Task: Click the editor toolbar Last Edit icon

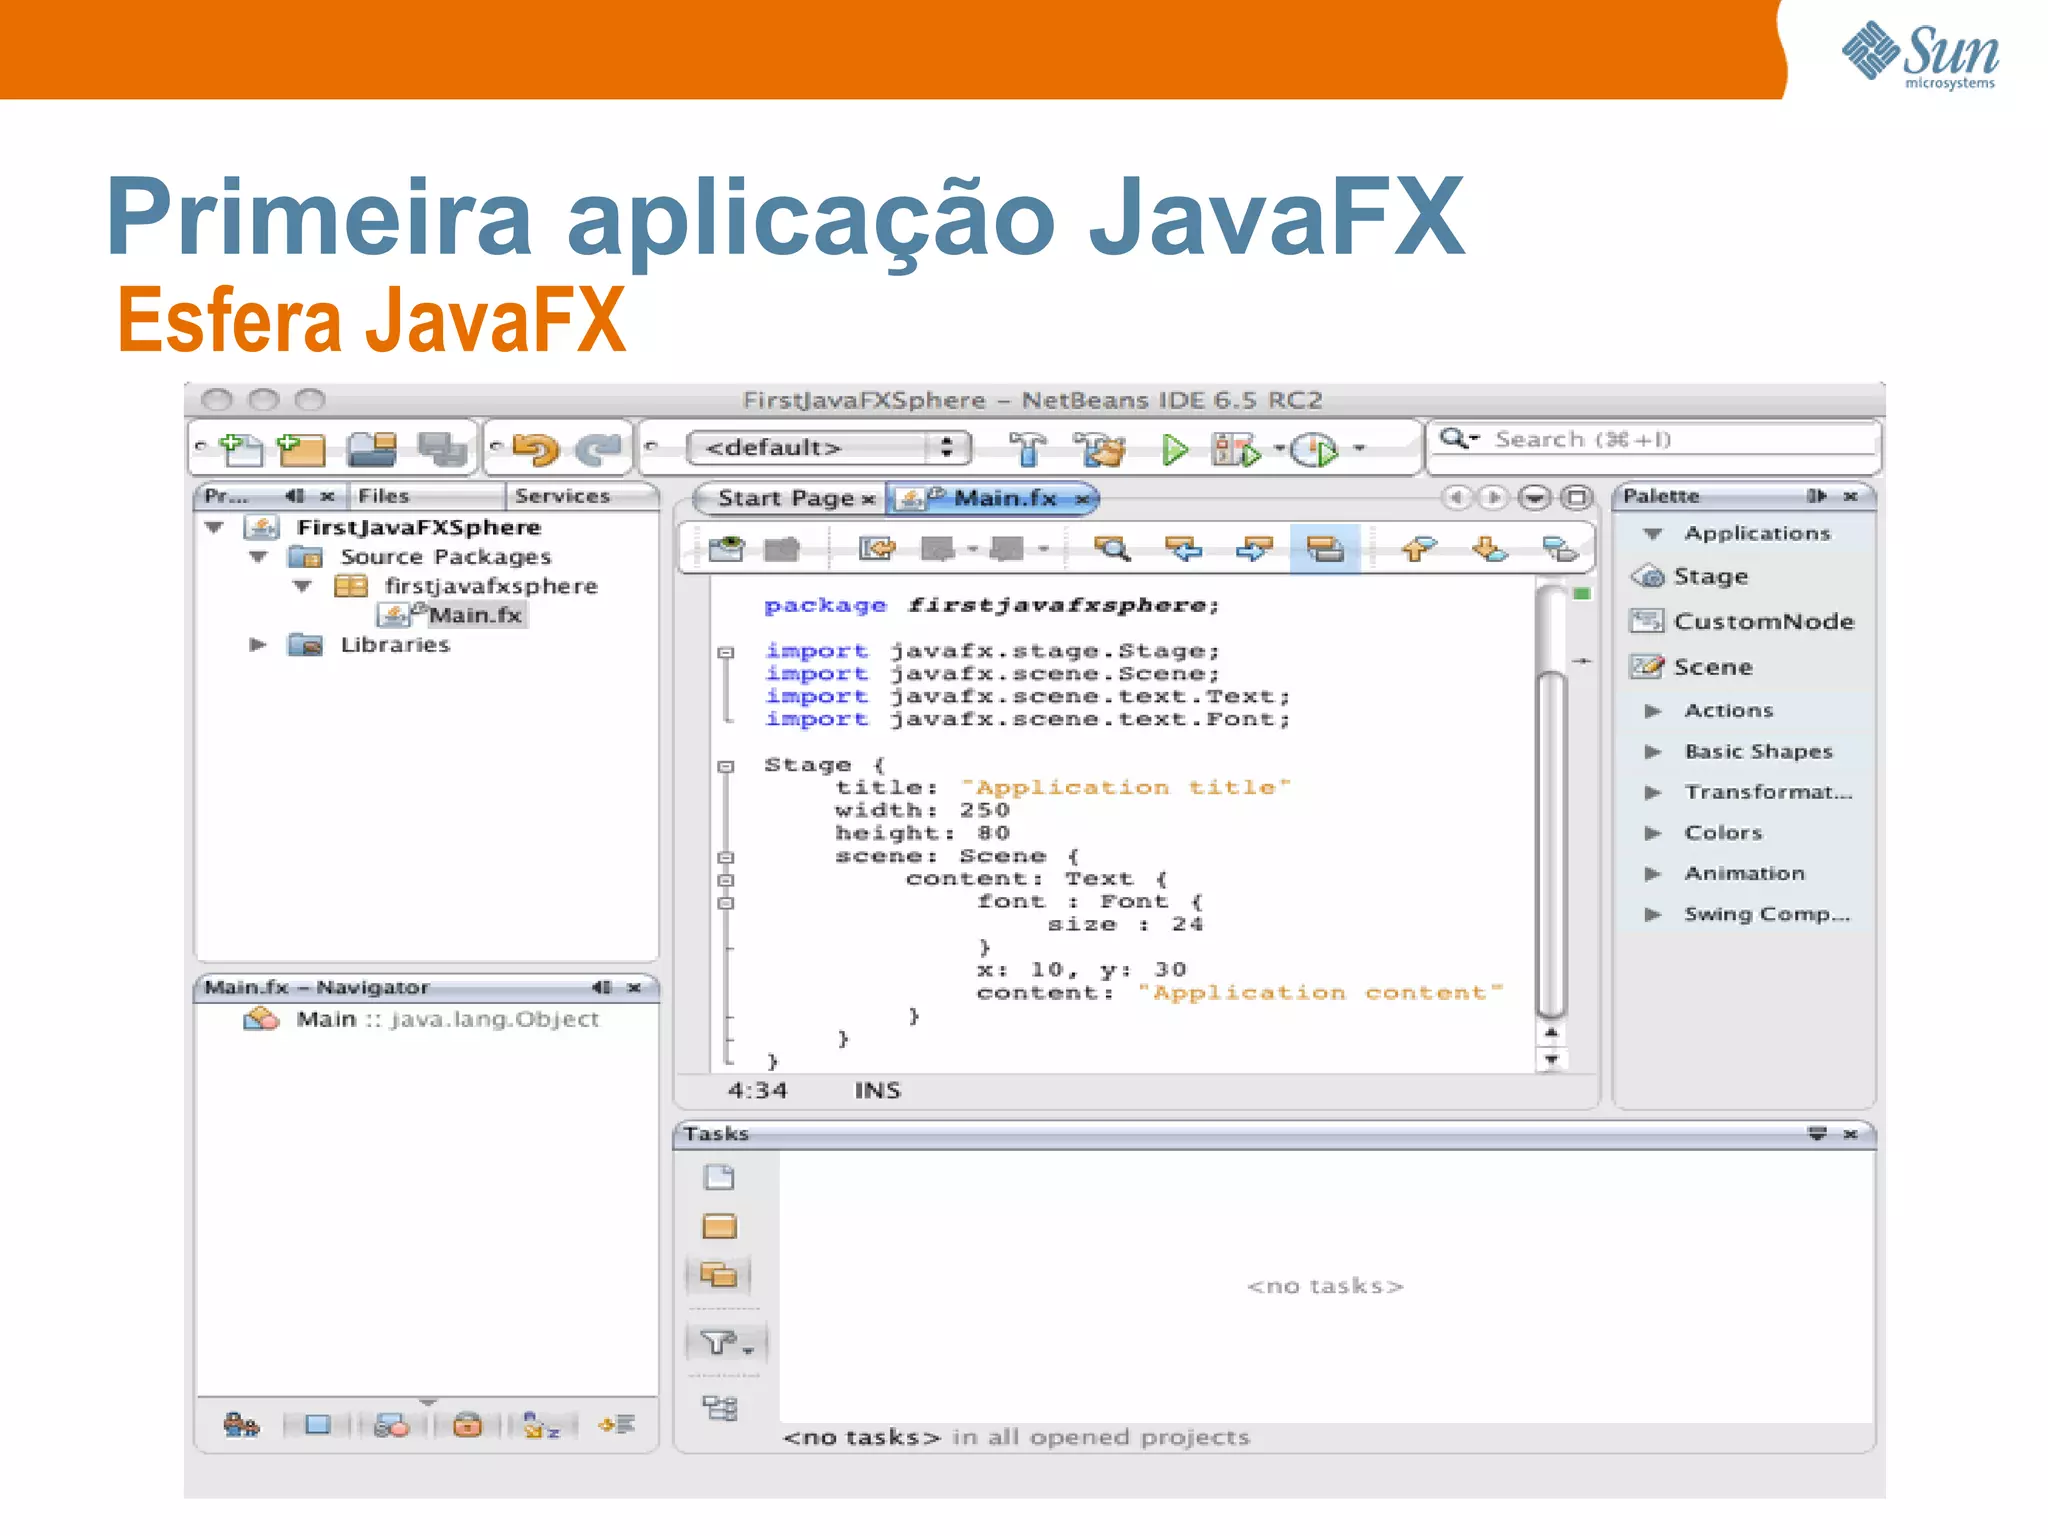Action: click(x=878, y=549)
